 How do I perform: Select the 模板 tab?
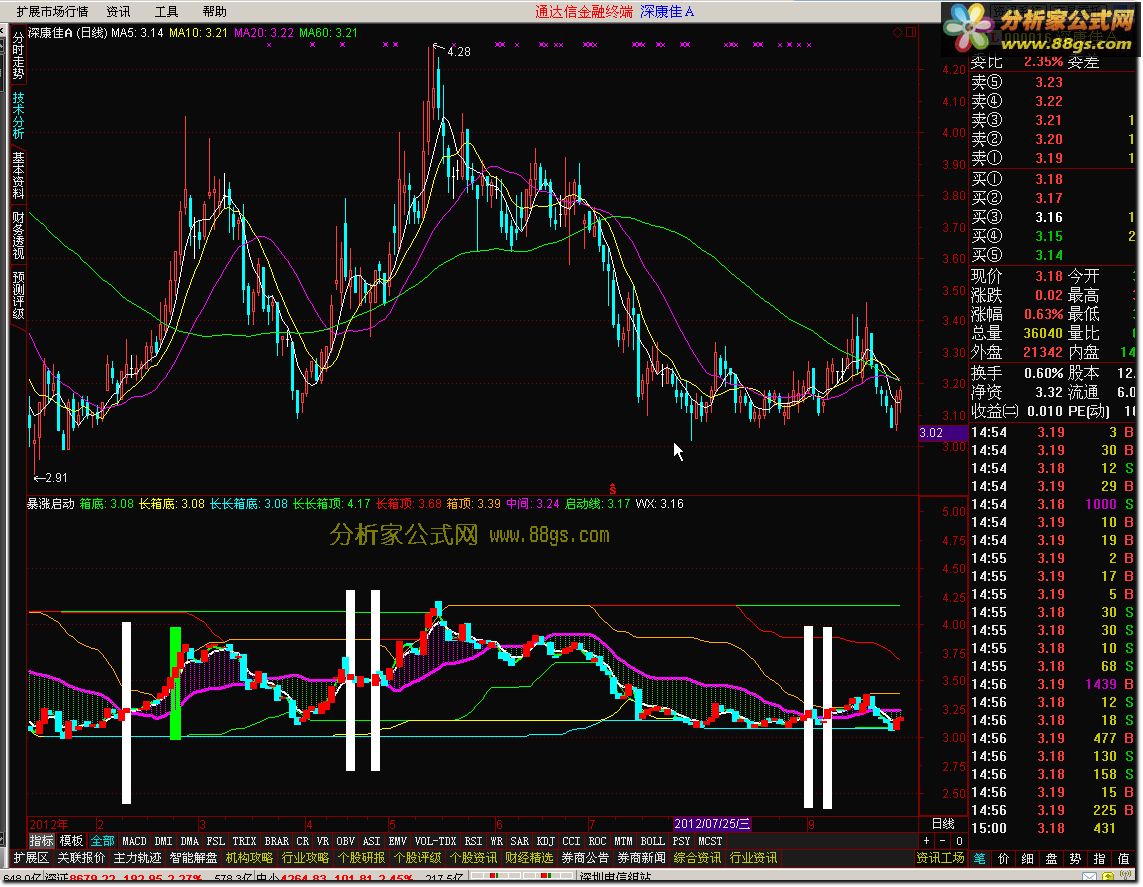[71, 841]
